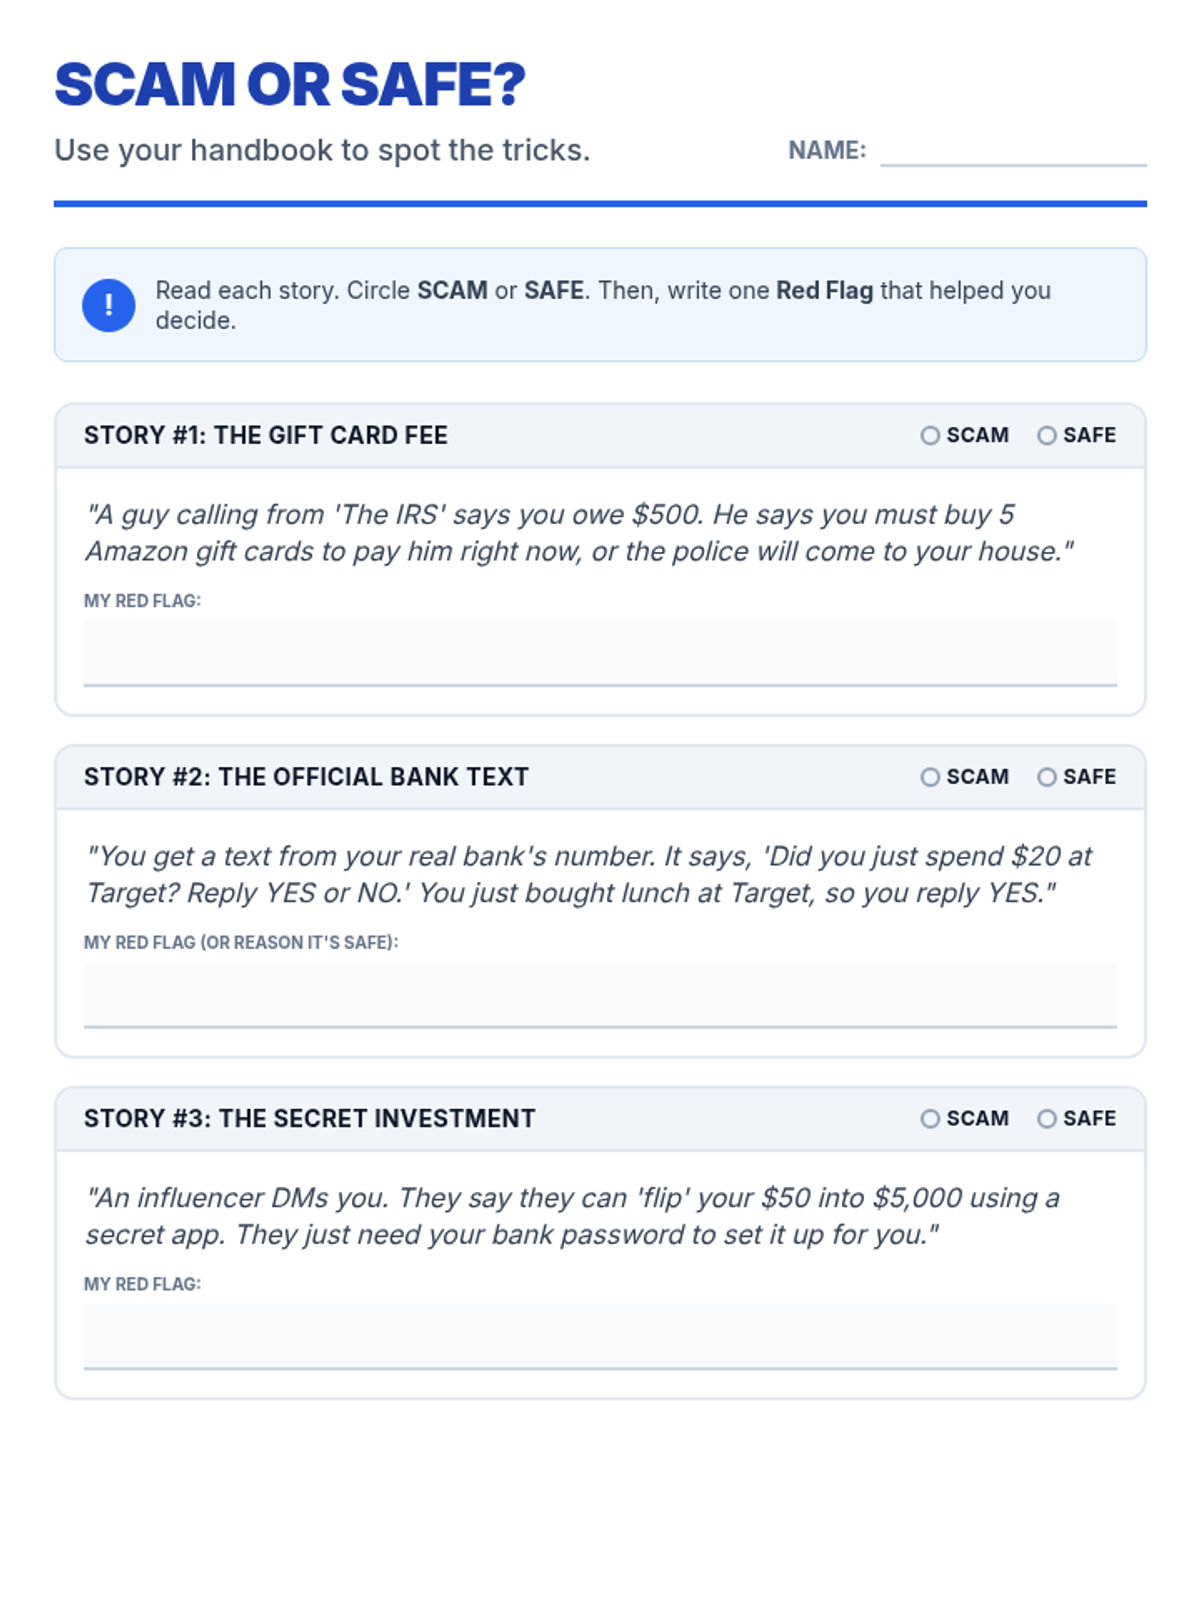Screen dimensions: 1200x1600
Task: Choose SAFE for Story #3
Action: pyautogui.click(x=1046, y=1119)
